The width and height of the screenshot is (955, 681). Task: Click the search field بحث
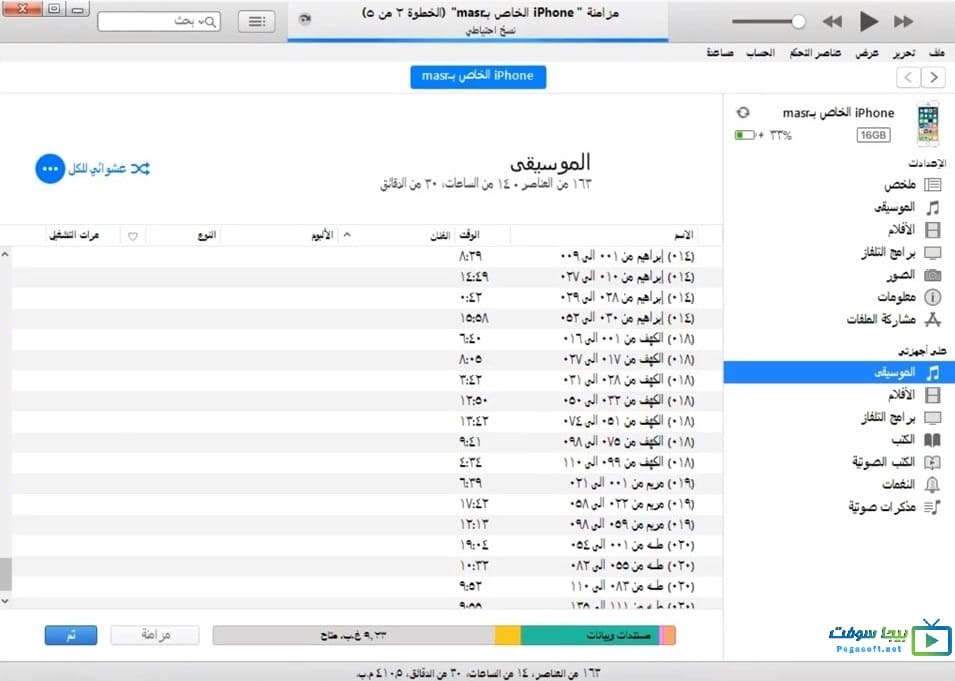click(159, 21)
